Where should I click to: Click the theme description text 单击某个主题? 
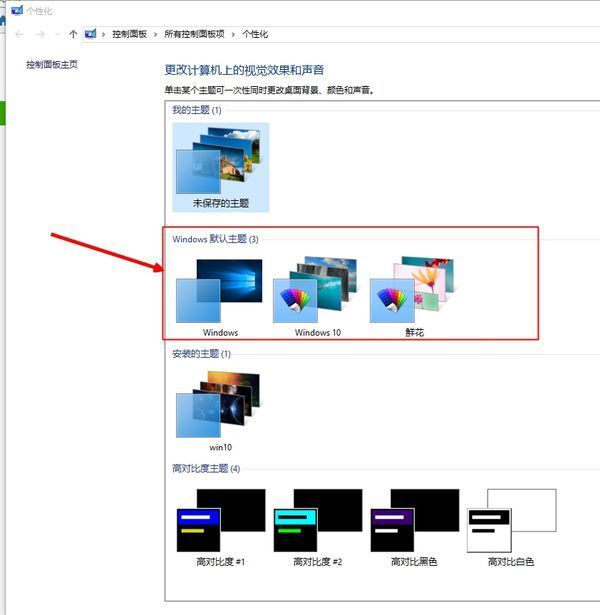269,90
